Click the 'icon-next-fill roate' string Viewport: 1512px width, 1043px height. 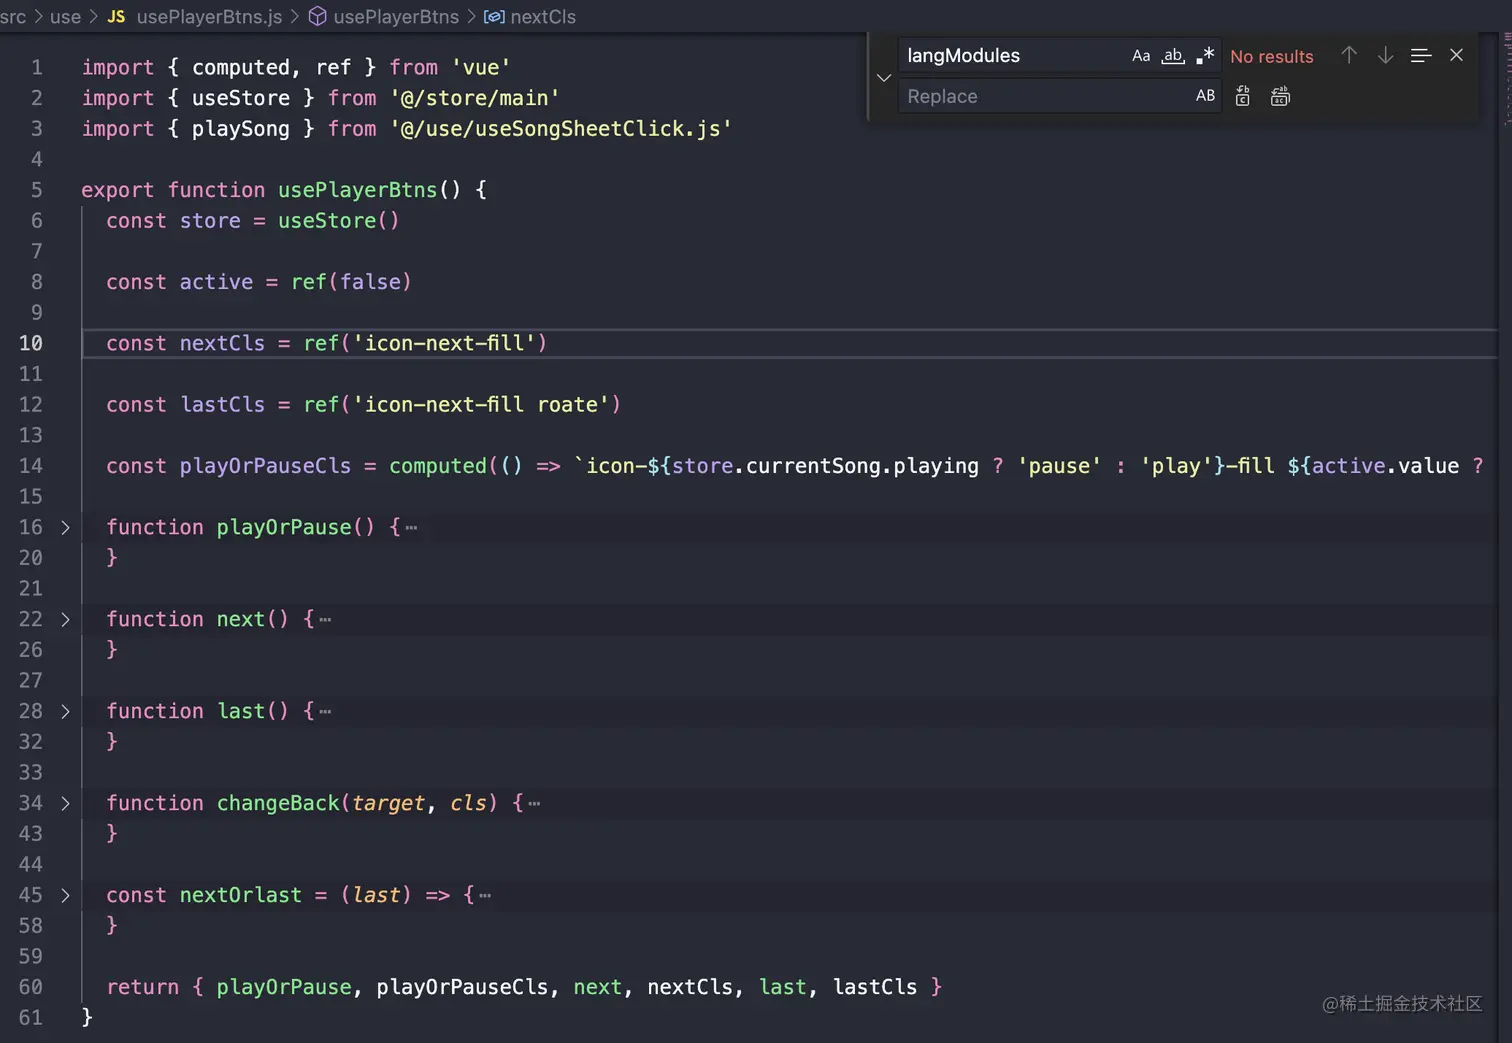pos(482,405)
